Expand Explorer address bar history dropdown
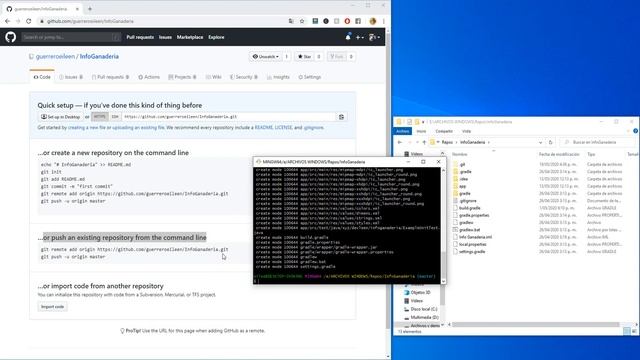 [x=540, y=142]
